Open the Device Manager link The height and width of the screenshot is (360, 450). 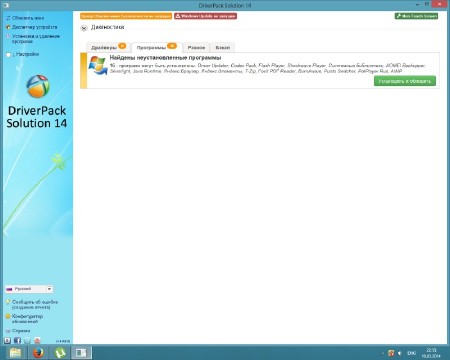[x=32, y=27]
